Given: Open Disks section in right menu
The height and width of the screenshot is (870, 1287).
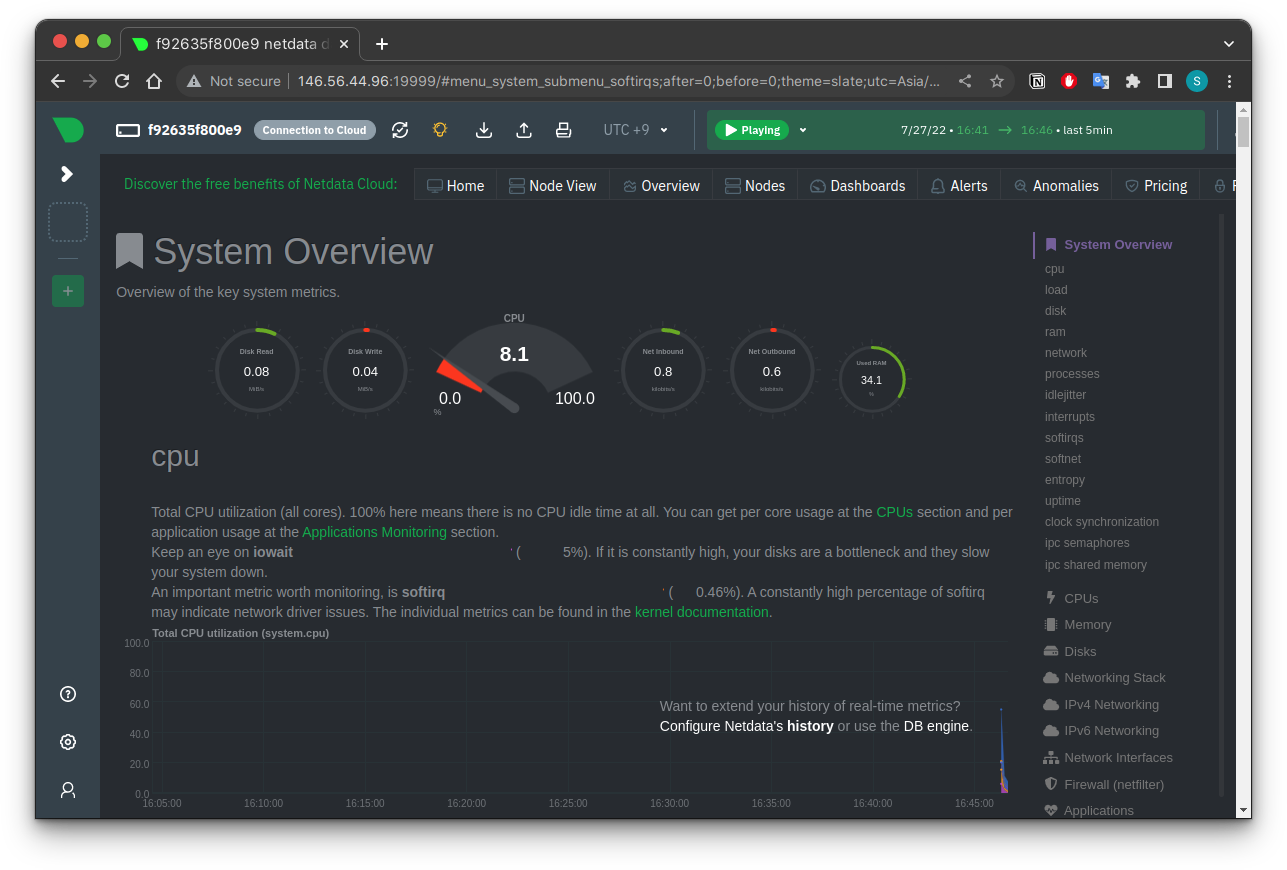Looking at the screenshot, I should pos(1080,652).
